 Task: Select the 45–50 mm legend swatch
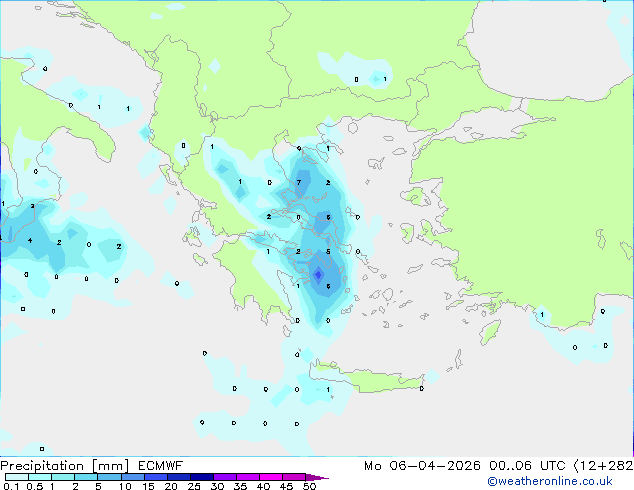point(294,477)
